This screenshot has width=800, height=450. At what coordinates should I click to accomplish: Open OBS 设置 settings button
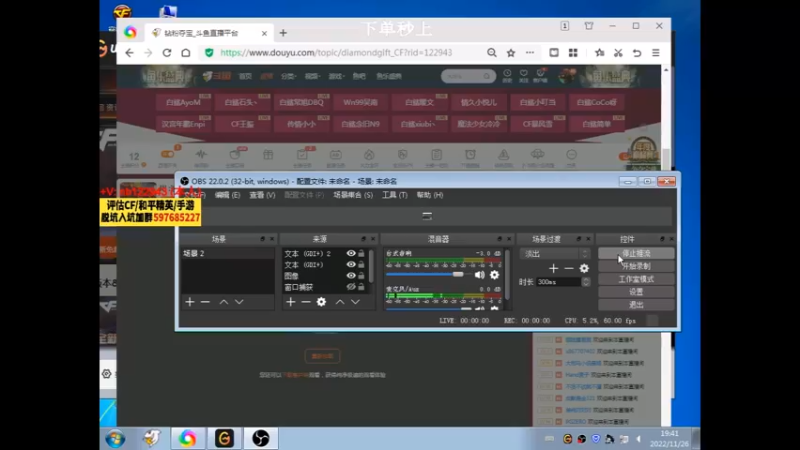tap(636, 292)
